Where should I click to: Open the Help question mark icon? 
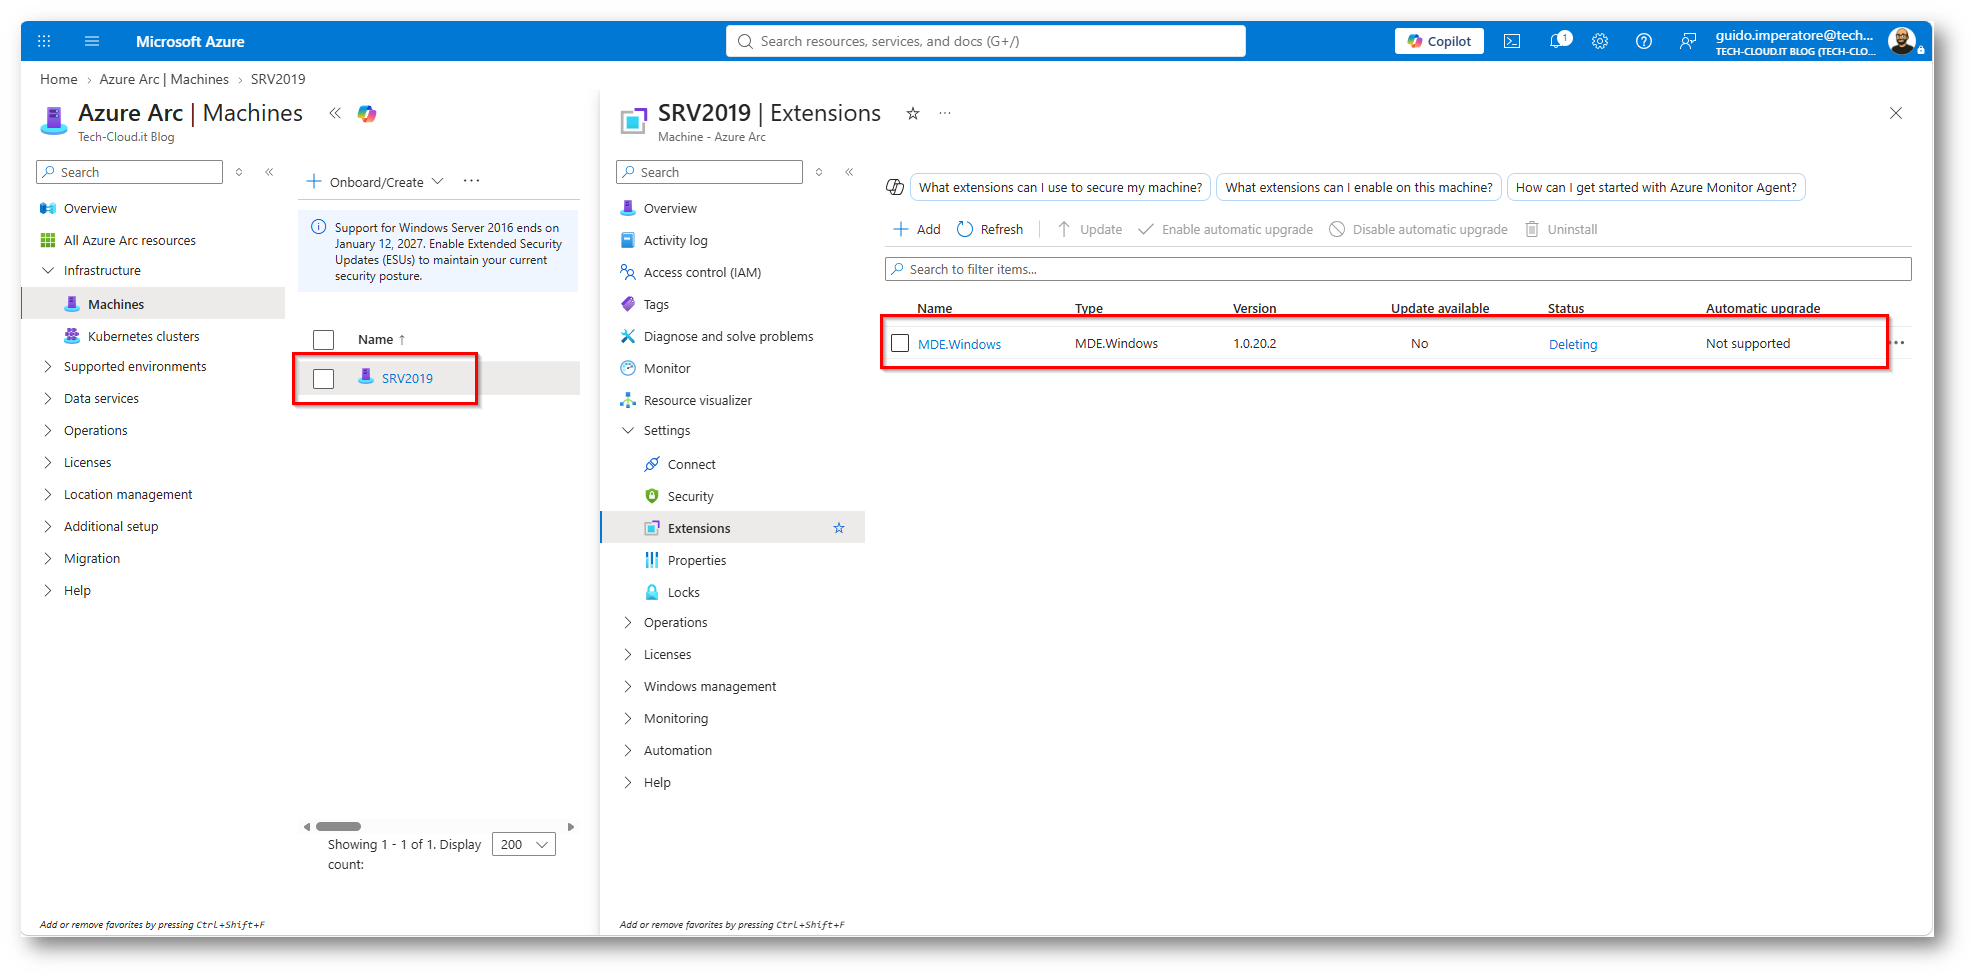[x=1644, y=41]
